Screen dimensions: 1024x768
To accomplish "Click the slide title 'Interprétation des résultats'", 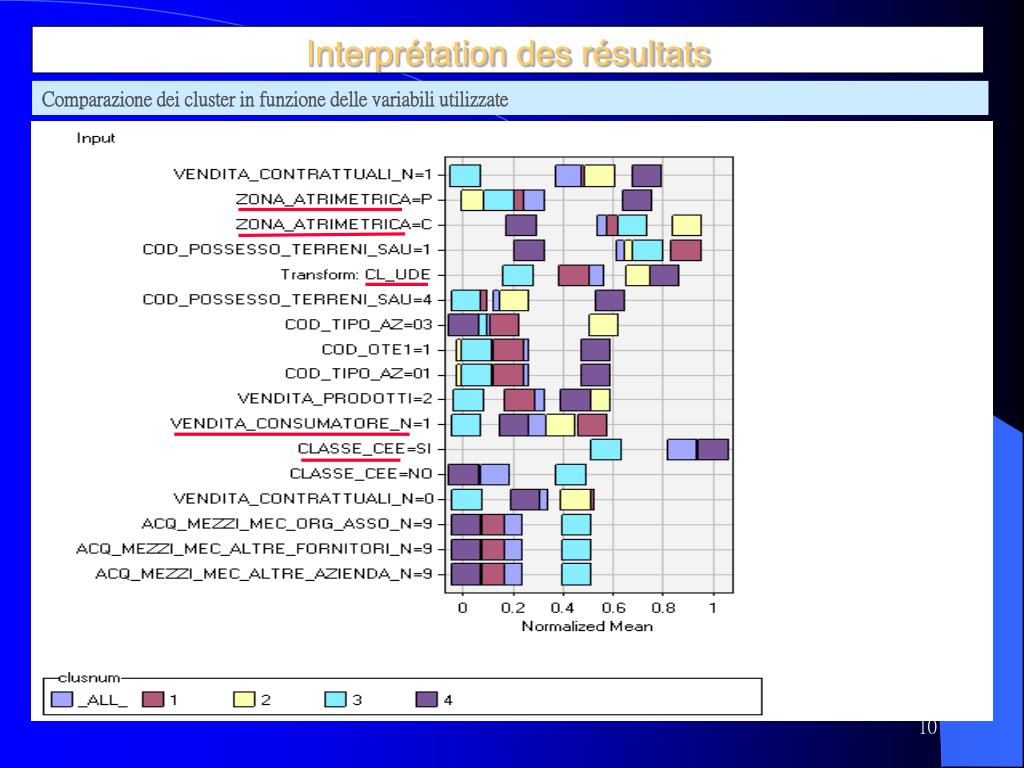I will click(x=509, y=54).
